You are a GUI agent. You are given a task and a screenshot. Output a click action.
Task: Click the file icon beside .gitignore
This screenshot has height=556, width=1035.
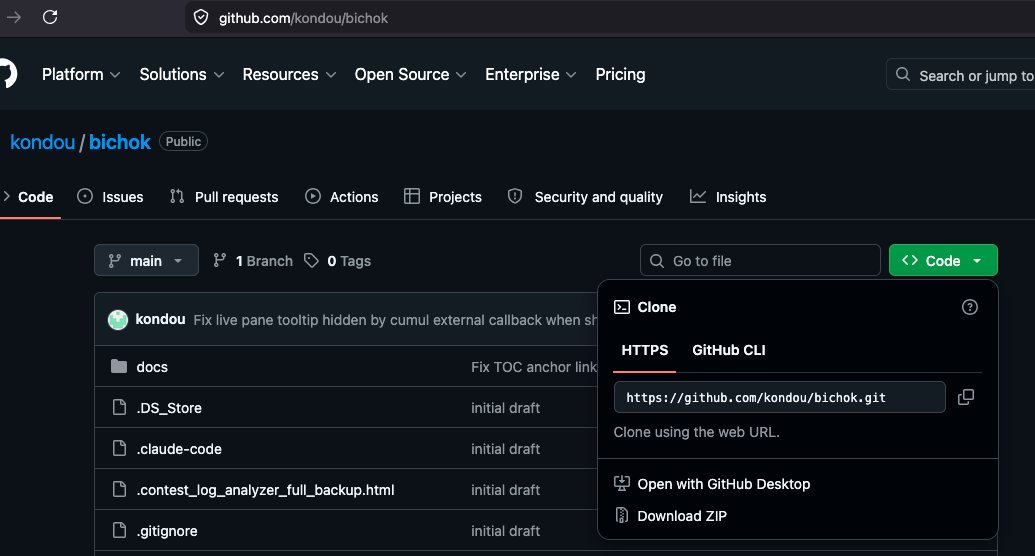(119, 530)
